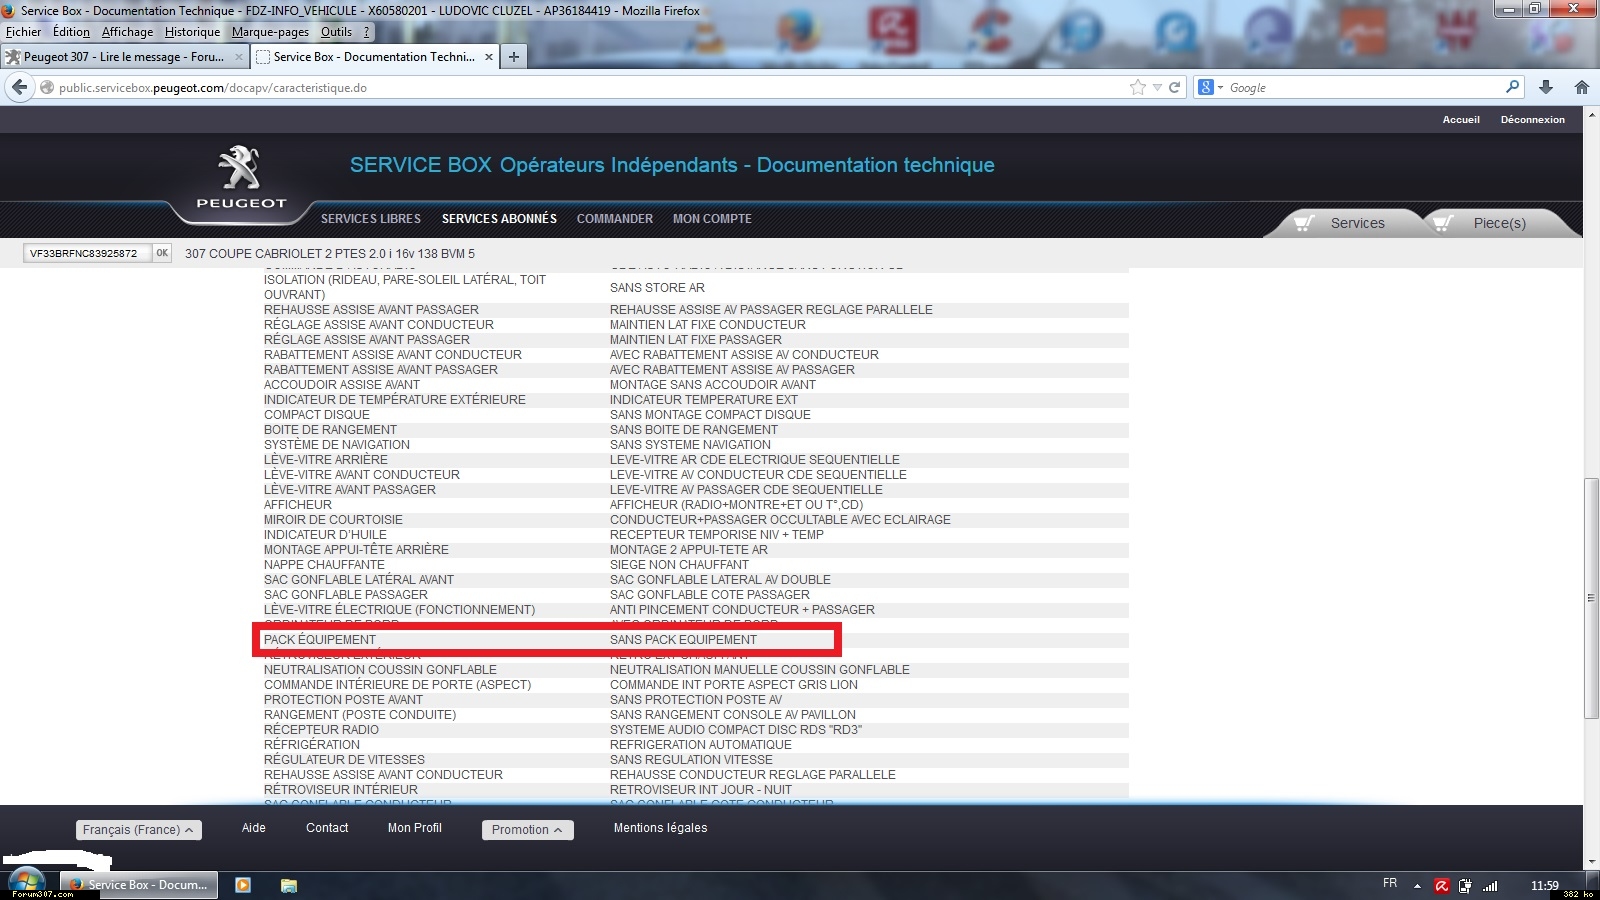Open the search engine selector dropdown
The width and height of the screenshot is (1600, 900).
[x=1210, y=88]
